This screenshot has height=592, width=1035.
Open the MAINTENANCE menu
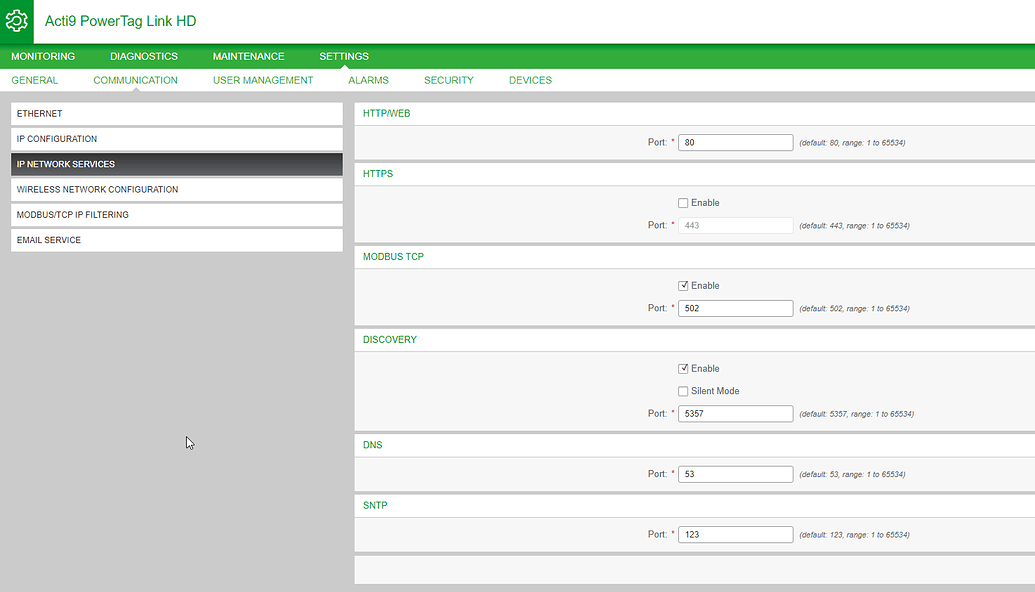pos(248,56)
